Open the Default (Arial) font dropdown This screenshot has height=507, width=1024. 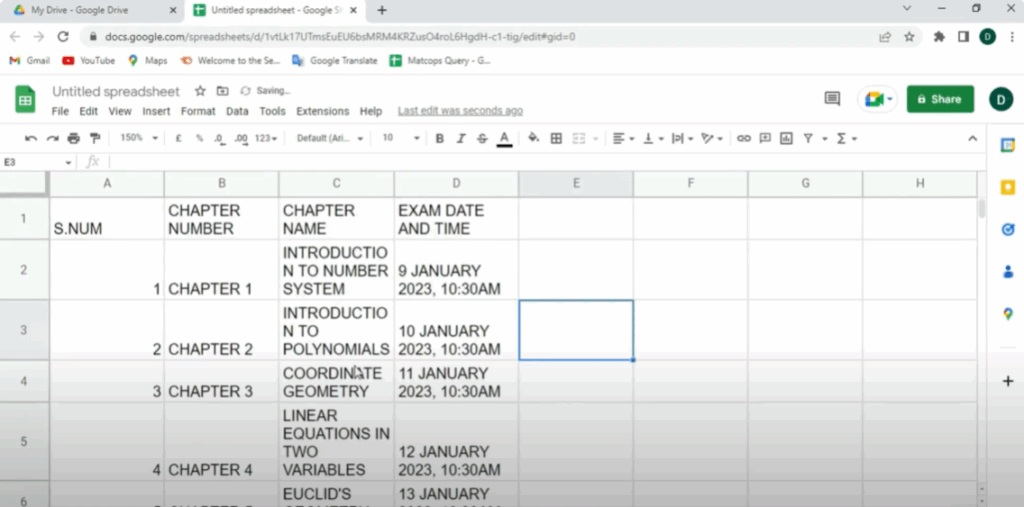[330, 138]
